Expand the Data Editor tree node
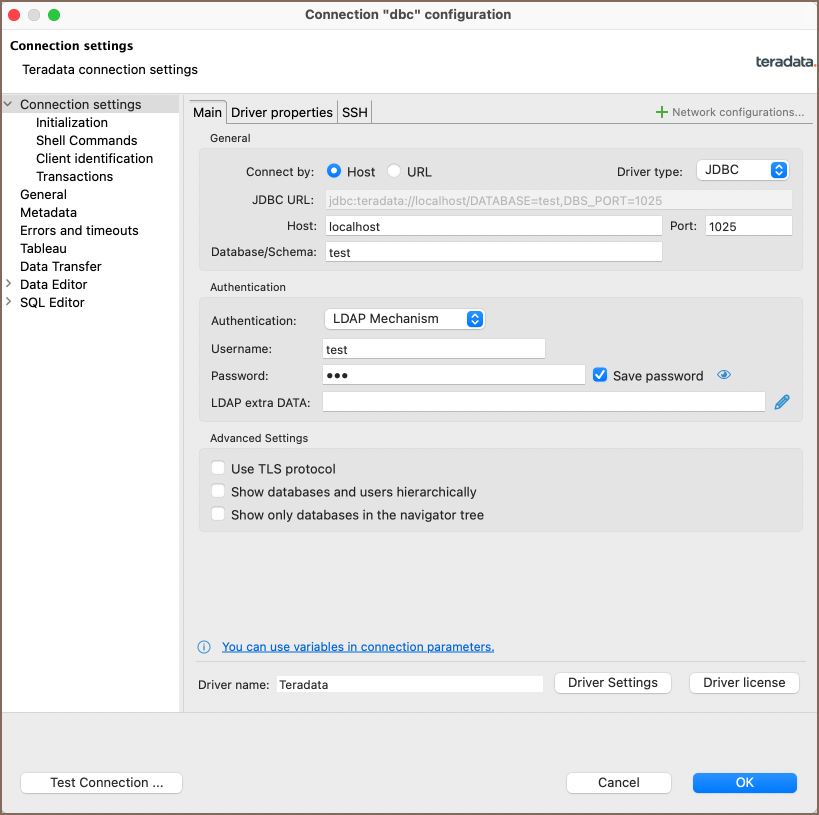Screen dimensions: 819x815 click(9, 285)
